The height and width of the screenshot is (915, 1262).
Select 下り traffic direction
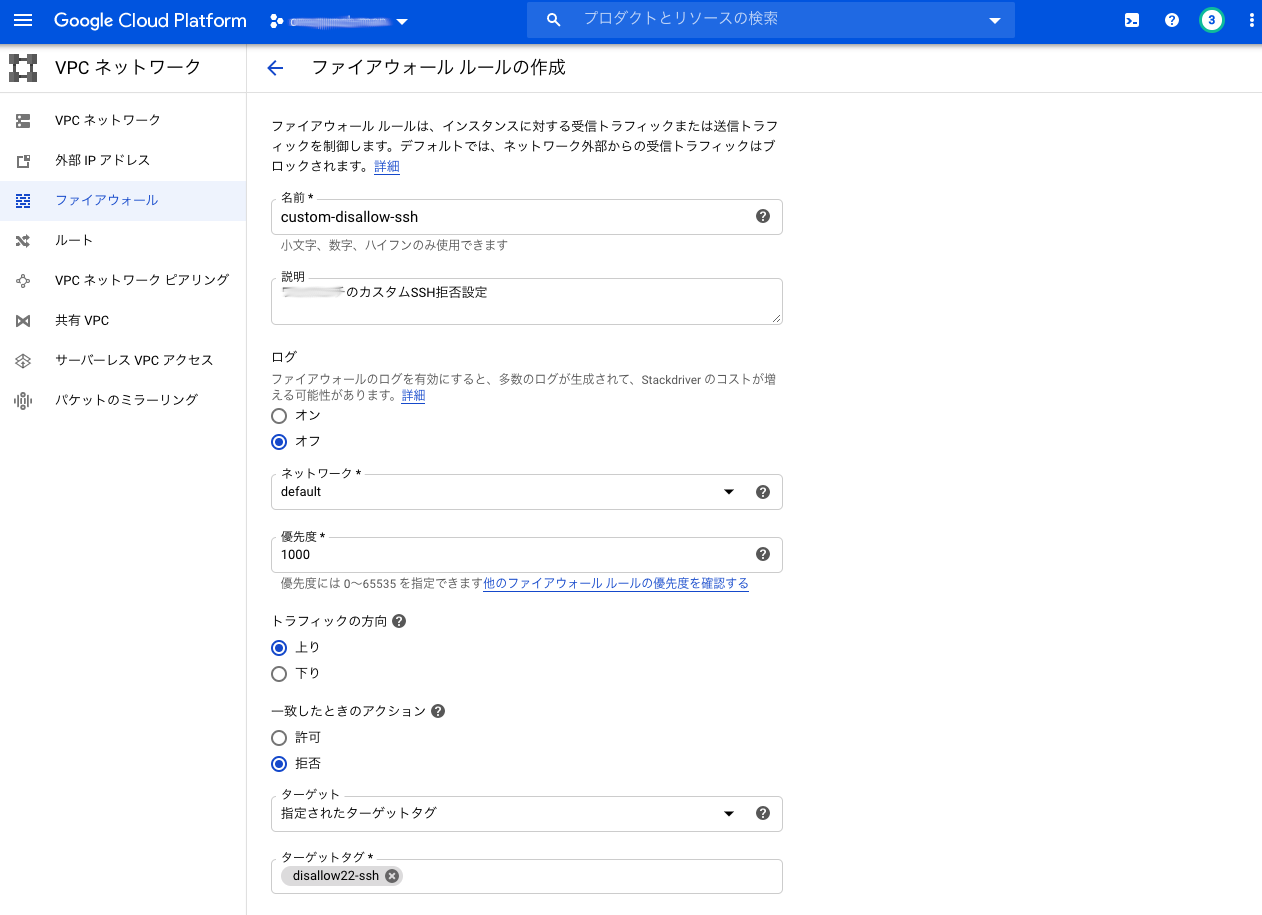tap(278, 673)
